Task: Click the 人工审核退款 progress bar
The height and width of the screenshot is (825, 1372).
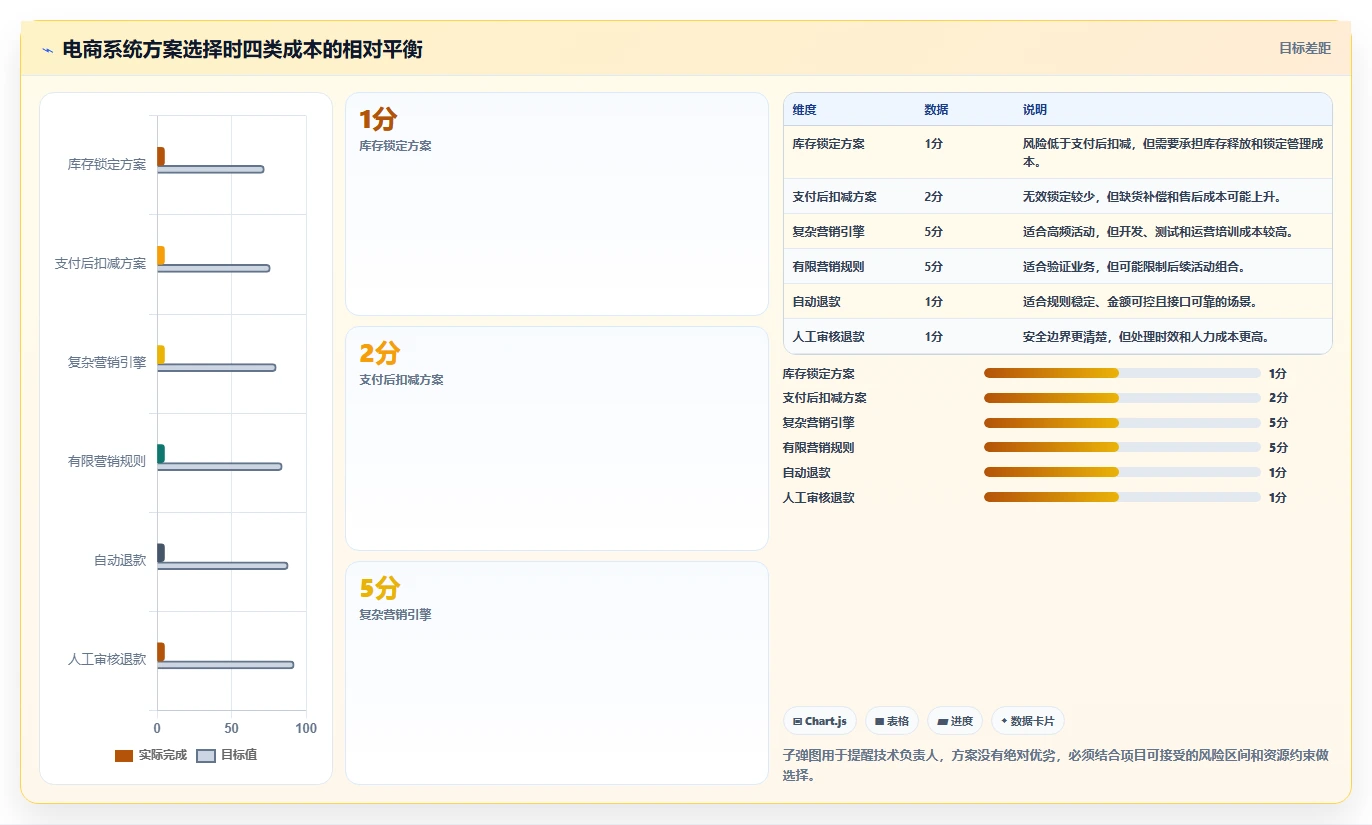Action: coord(1122,497)
